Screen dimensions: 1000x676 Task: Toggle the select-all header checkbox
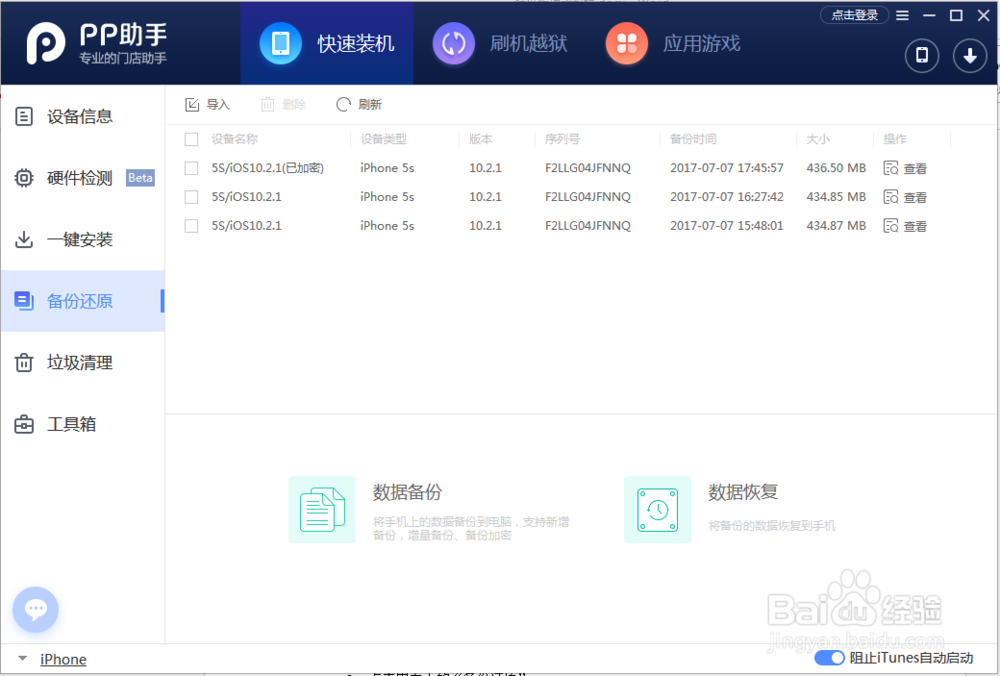(191, 139)
